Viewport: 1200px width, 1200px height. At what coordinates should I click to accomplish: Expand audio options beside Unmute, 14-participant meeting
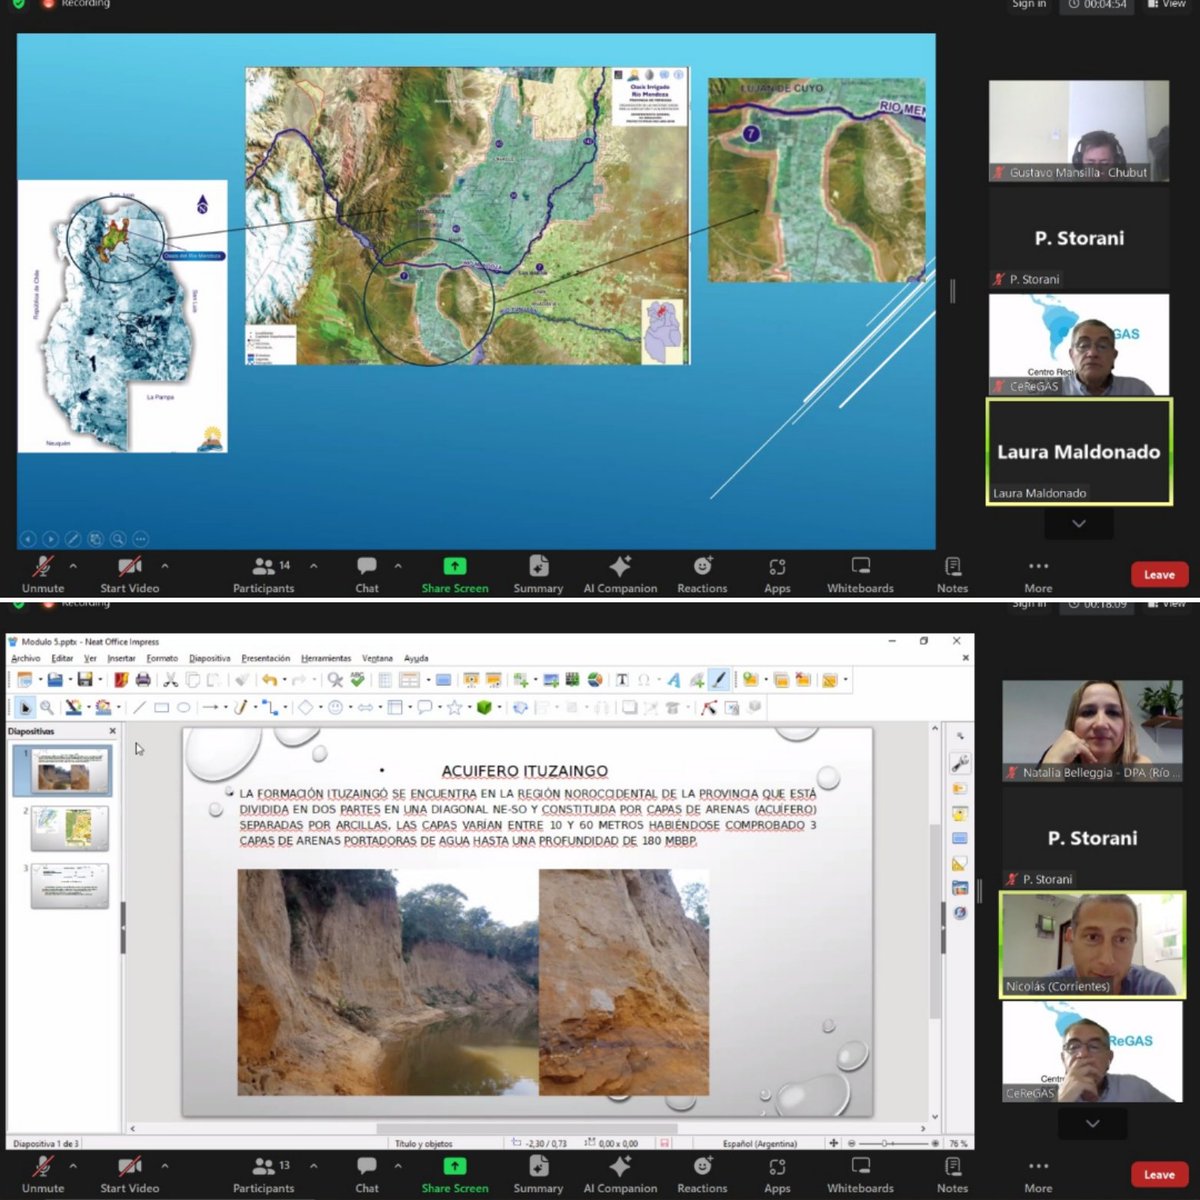click(x=73, y=566)
